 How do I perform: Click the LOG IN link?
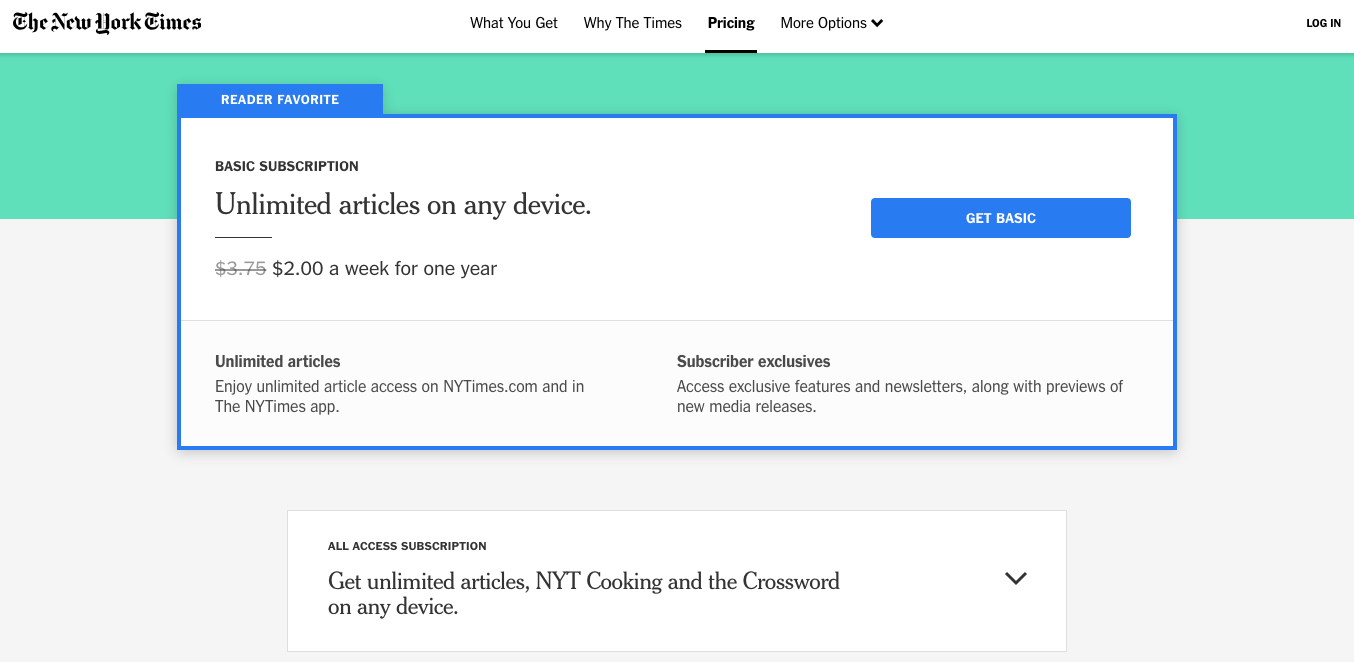point(1323,23)
